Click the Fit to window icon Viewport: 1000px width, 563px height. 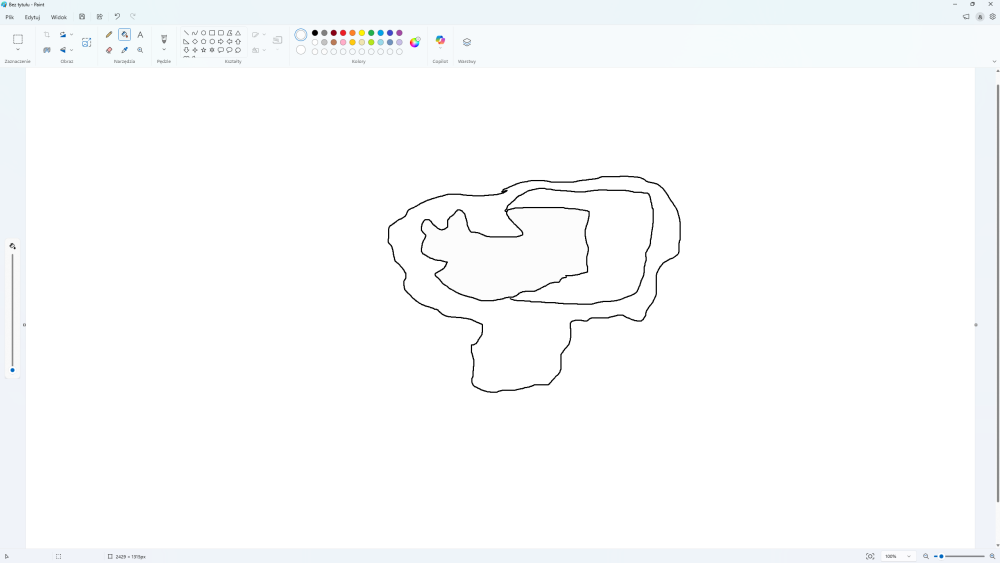pyautogui.click(x=870, y=557)
